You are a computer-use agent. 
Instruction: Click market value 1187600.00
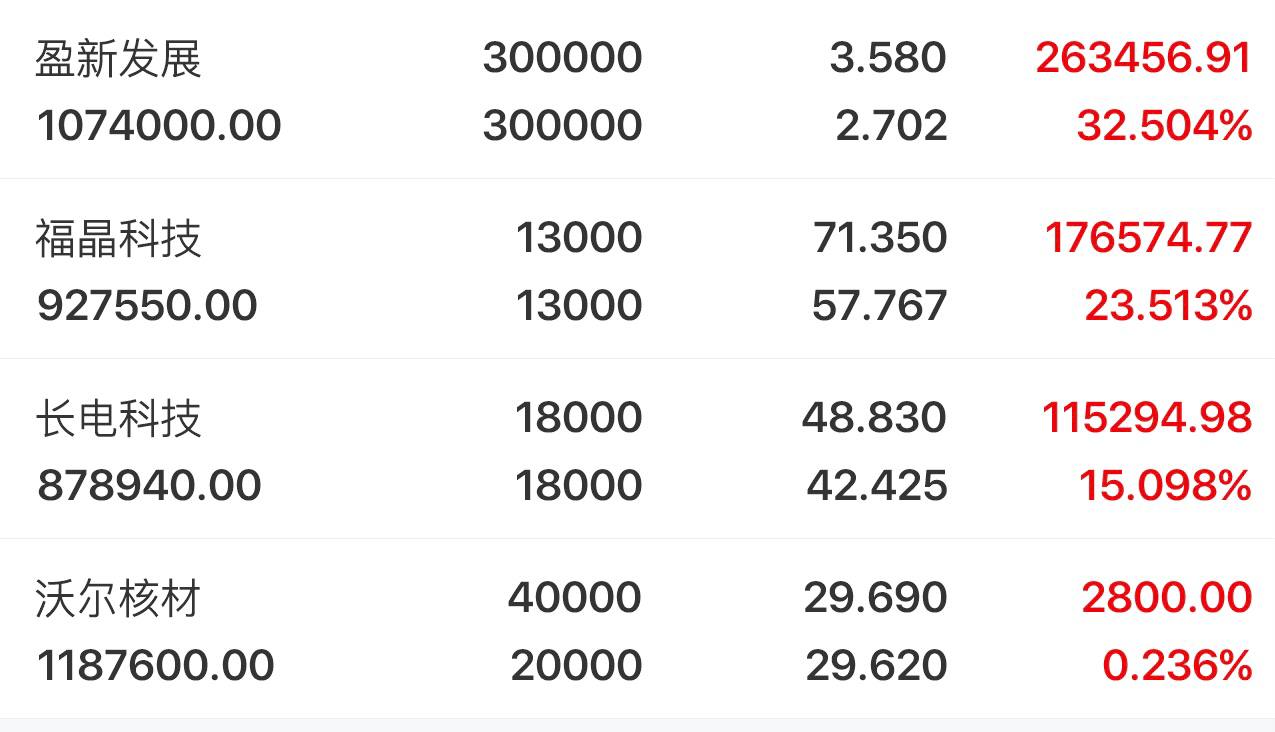[155, 666]
